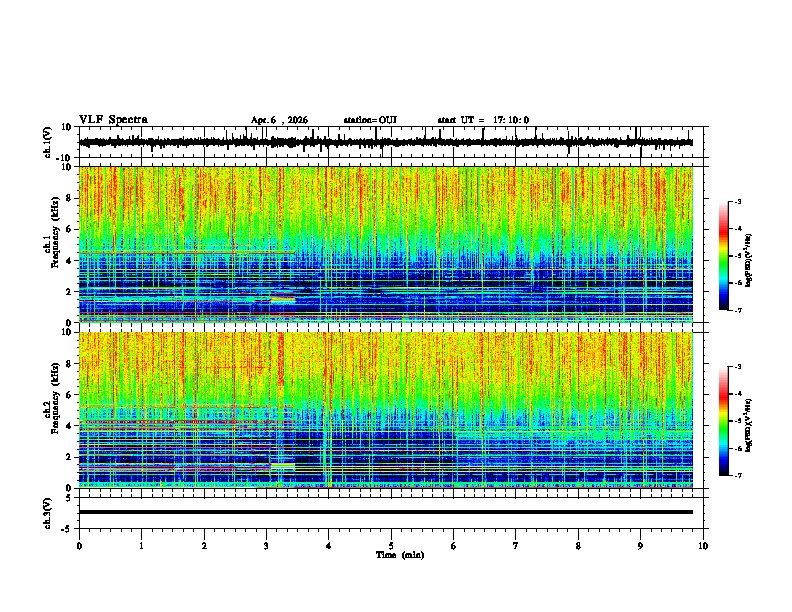Screen dimensions: 792x612
Task: Select the date text "Apr. 6 , 2026"
Action: click(279, 120)
